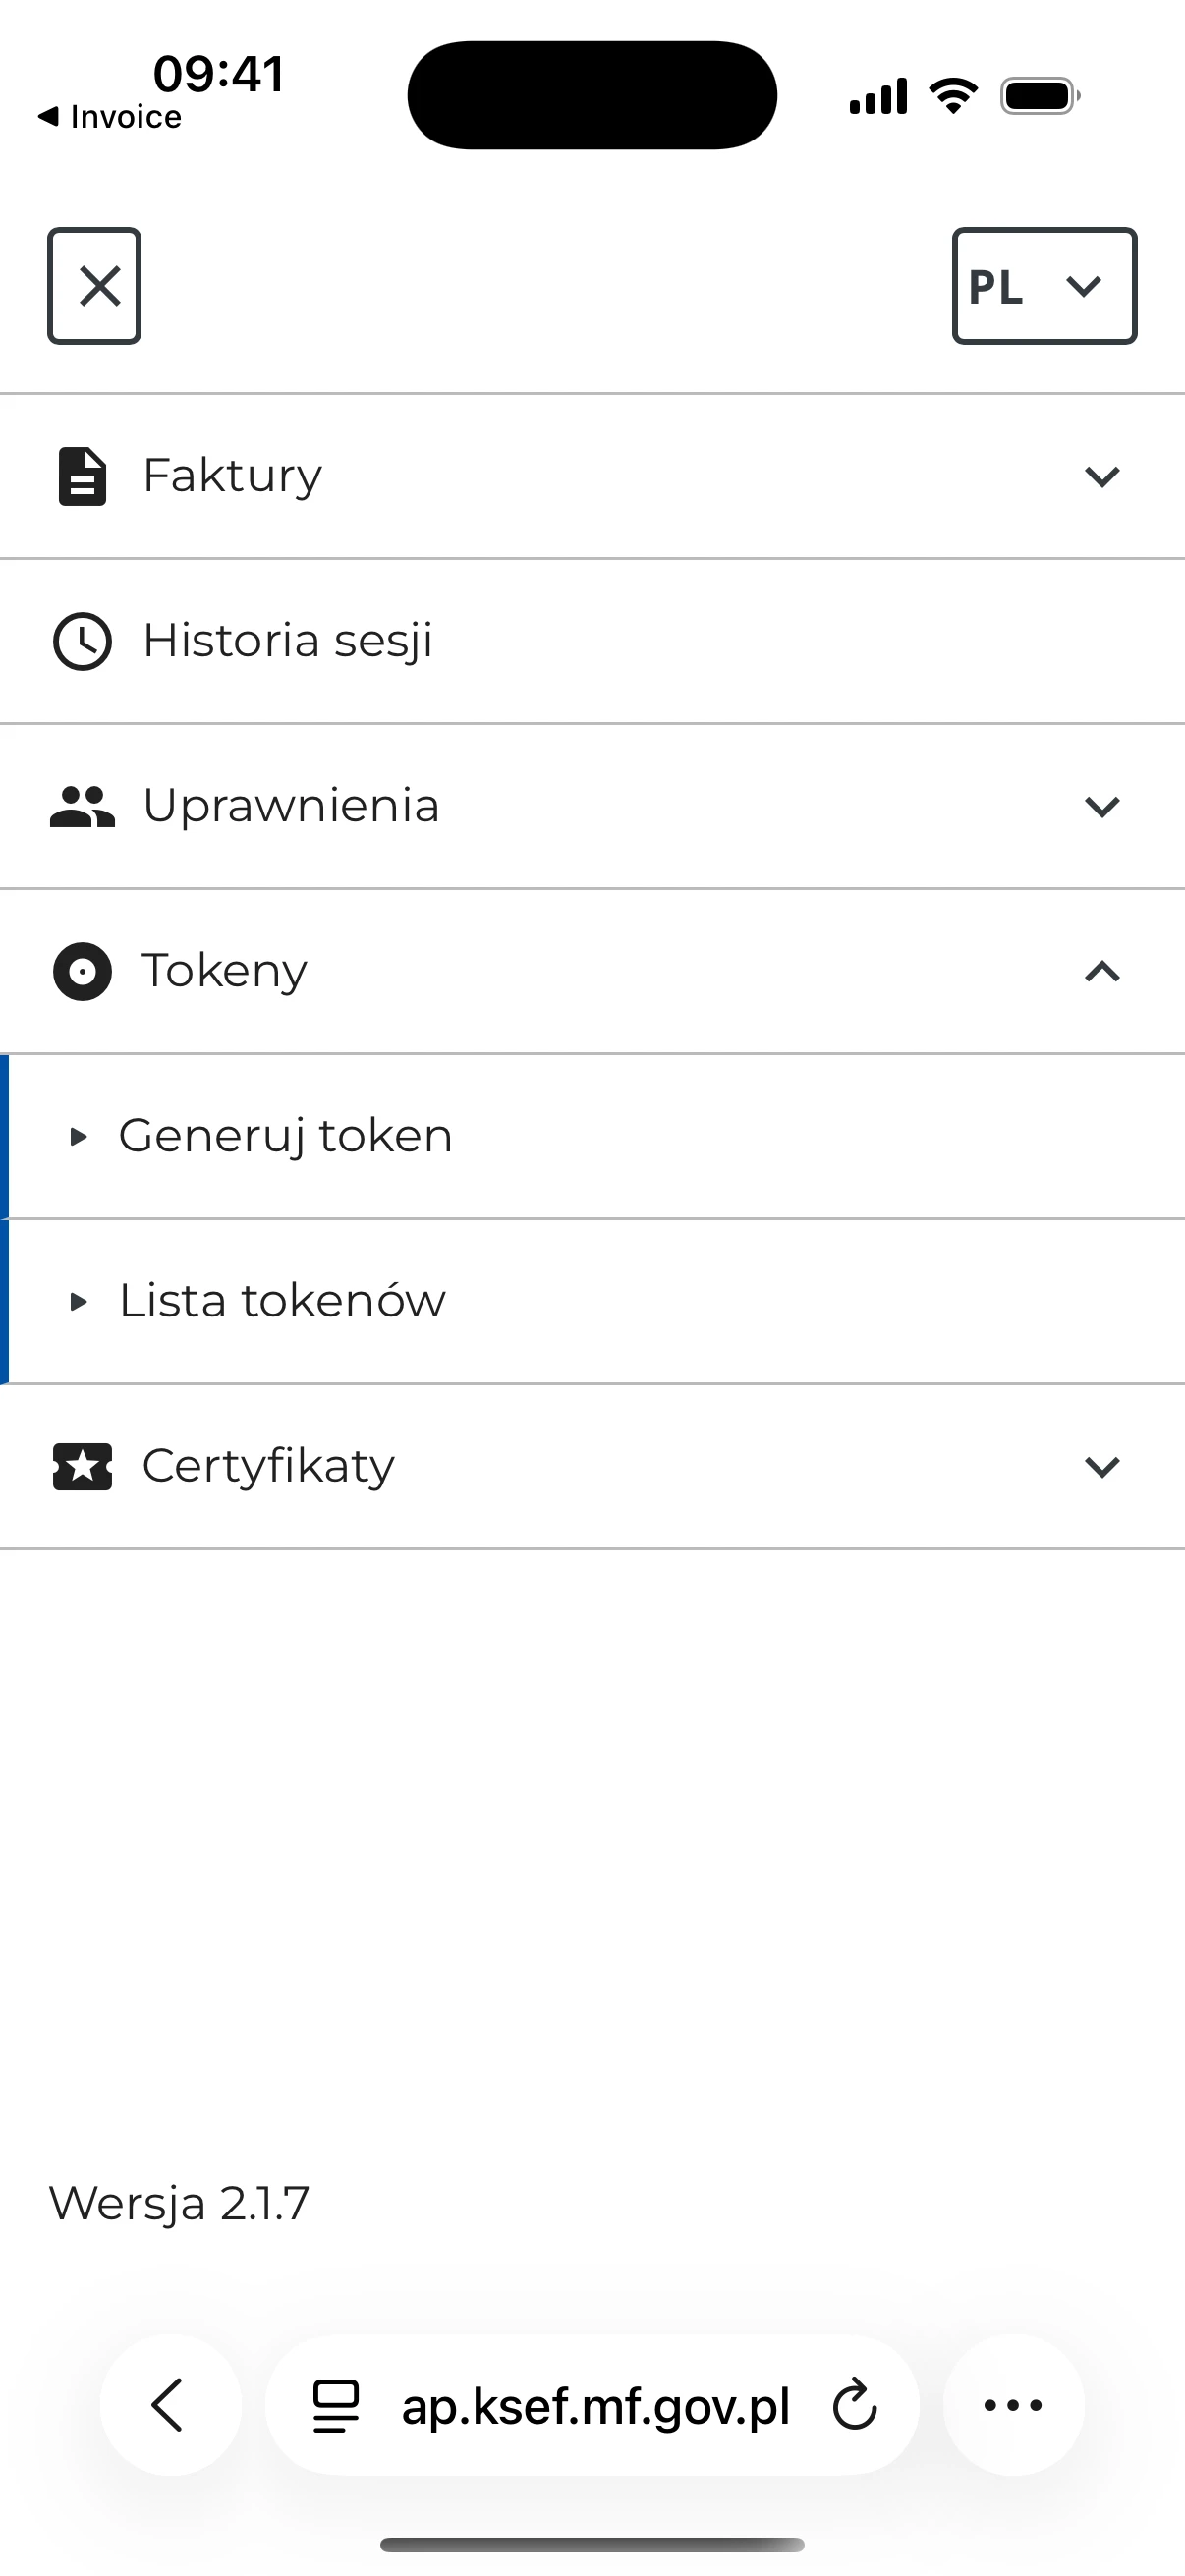Click the Historia sesji clock icon

[83, 641]
